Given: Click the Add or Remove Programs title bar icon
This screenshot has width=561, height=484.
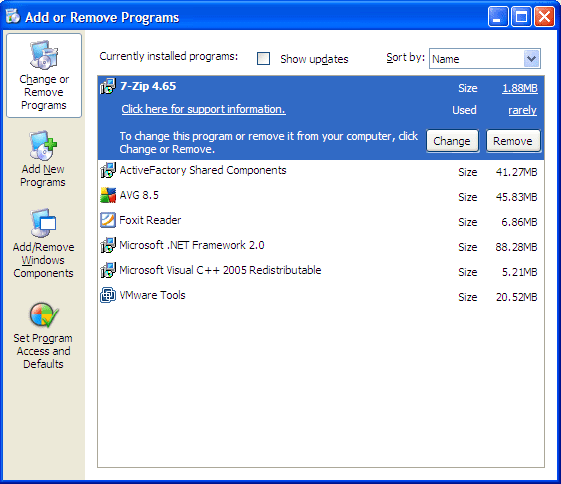Looking at the screenshot, I should pos(13,16).
